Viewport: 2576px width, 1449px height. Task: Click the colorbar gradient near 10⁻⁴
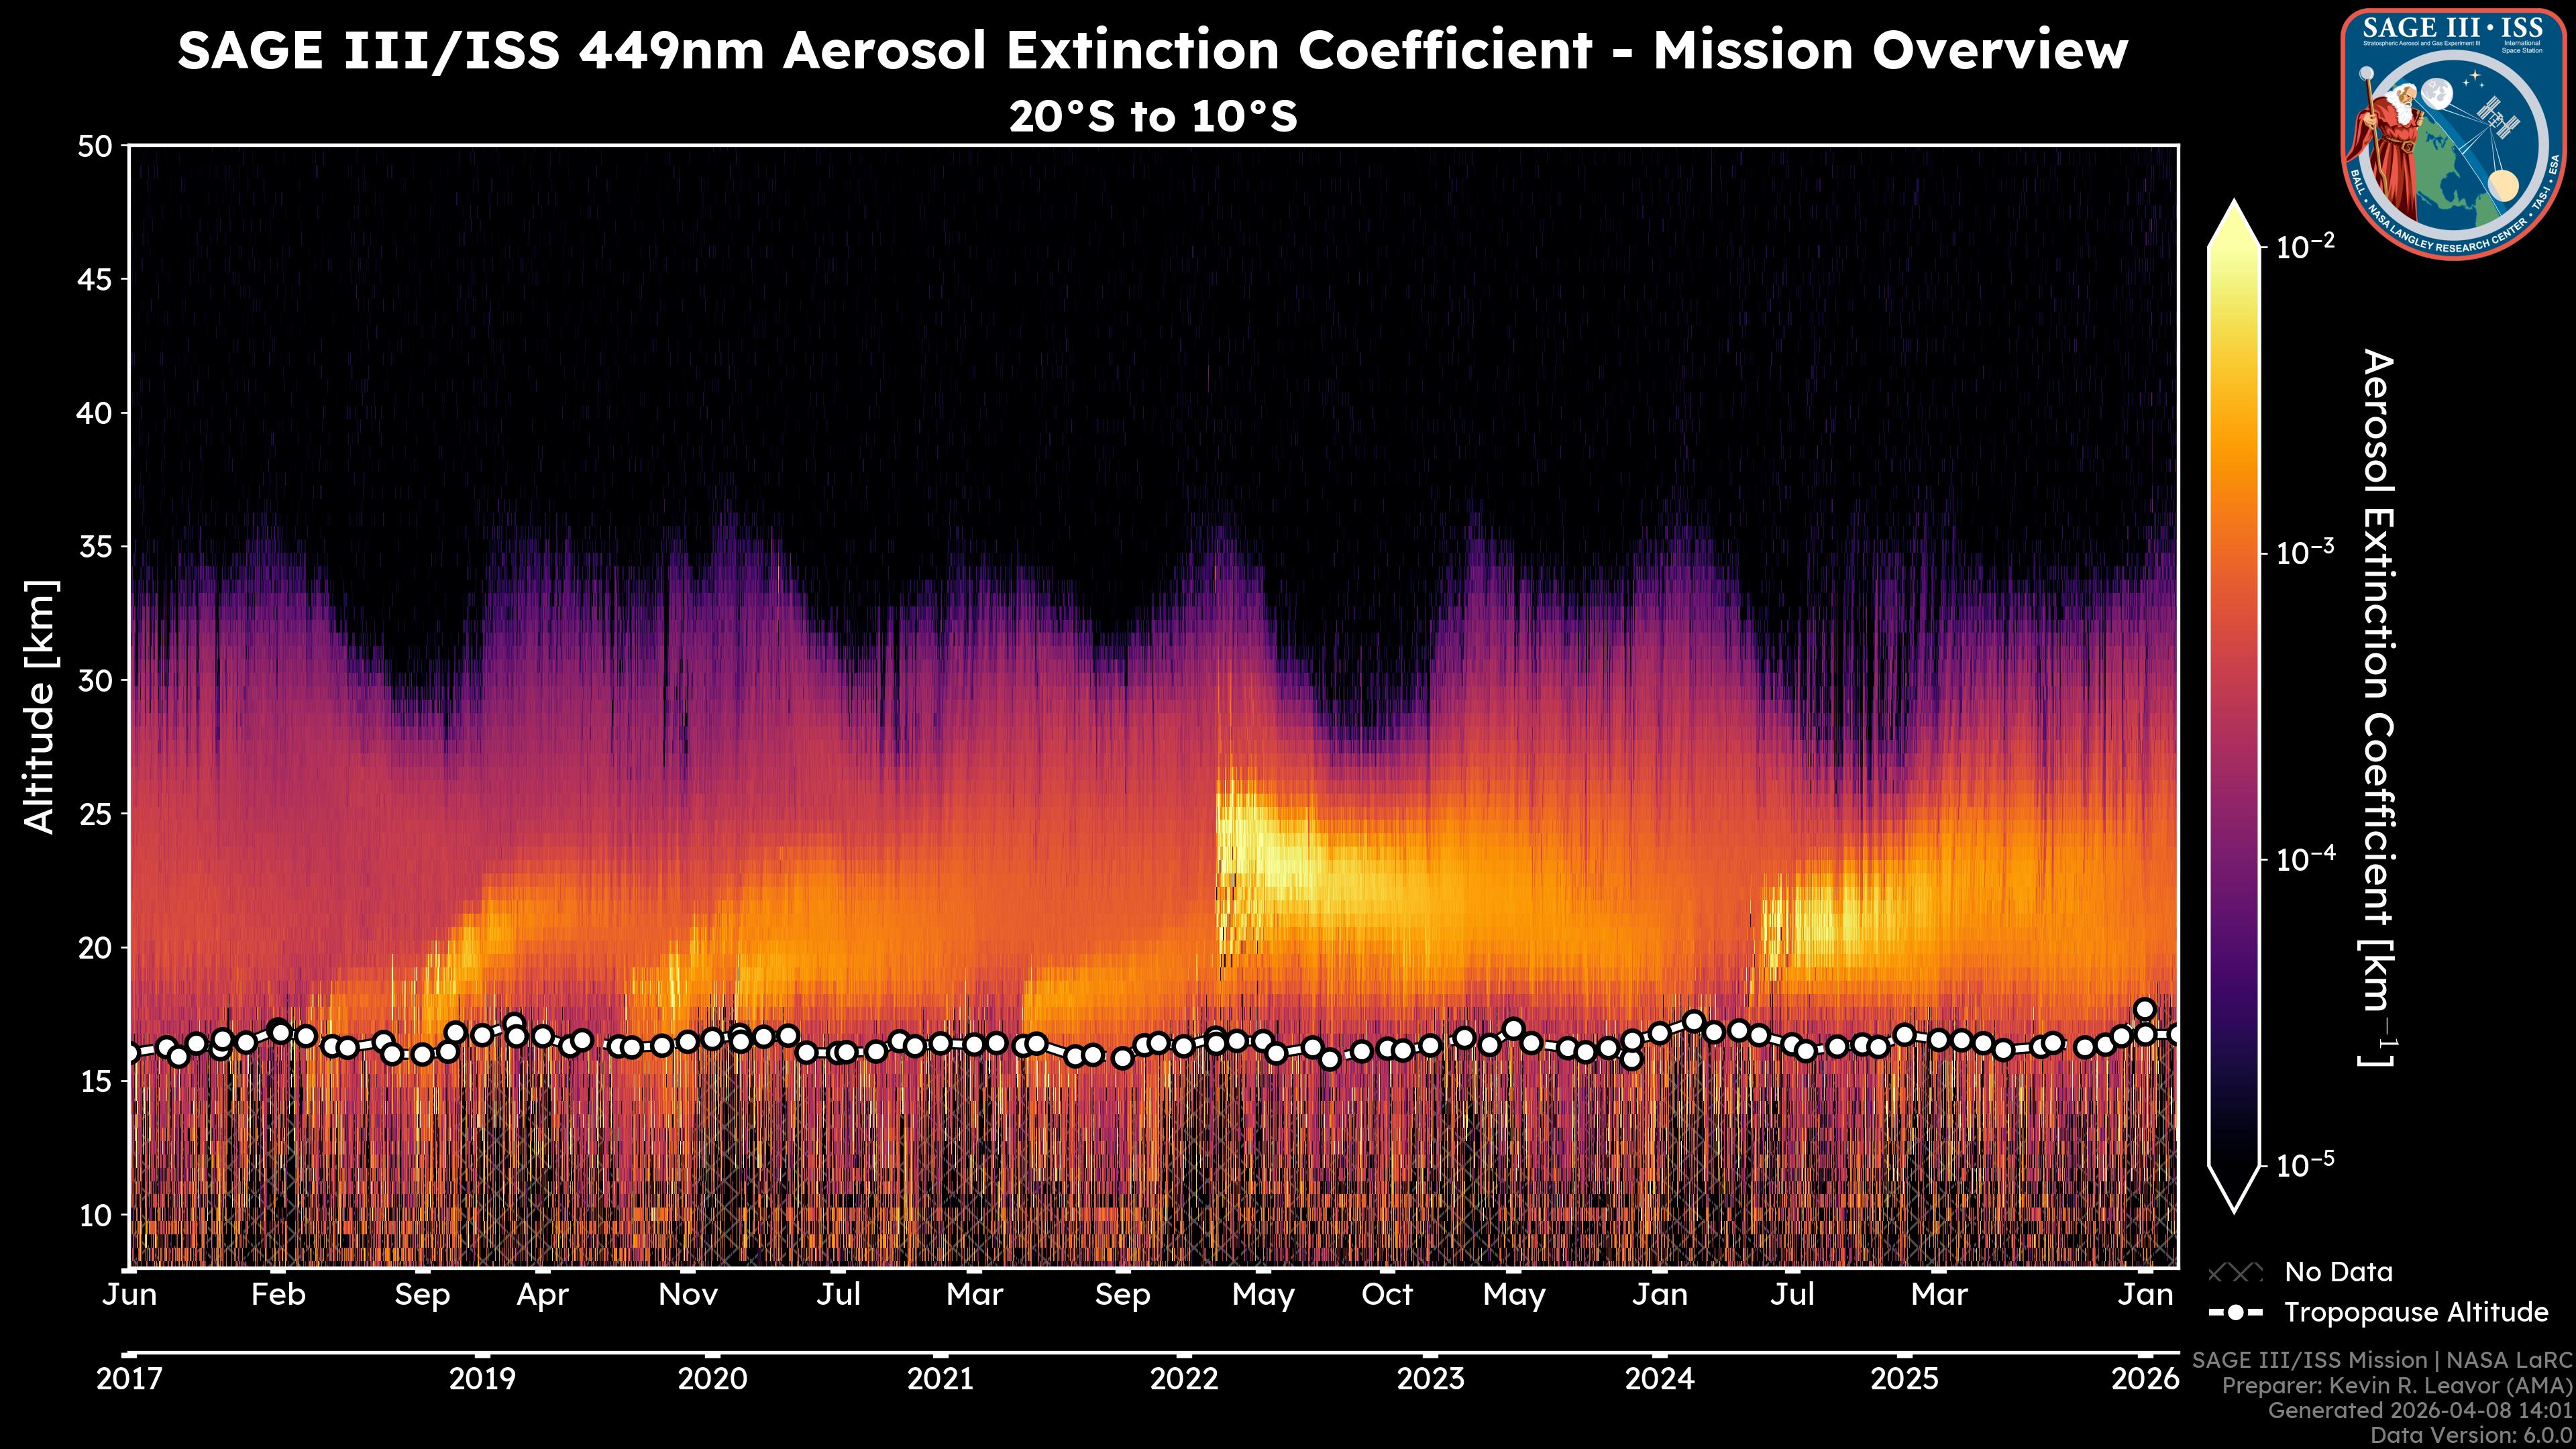coord(2235,858)
